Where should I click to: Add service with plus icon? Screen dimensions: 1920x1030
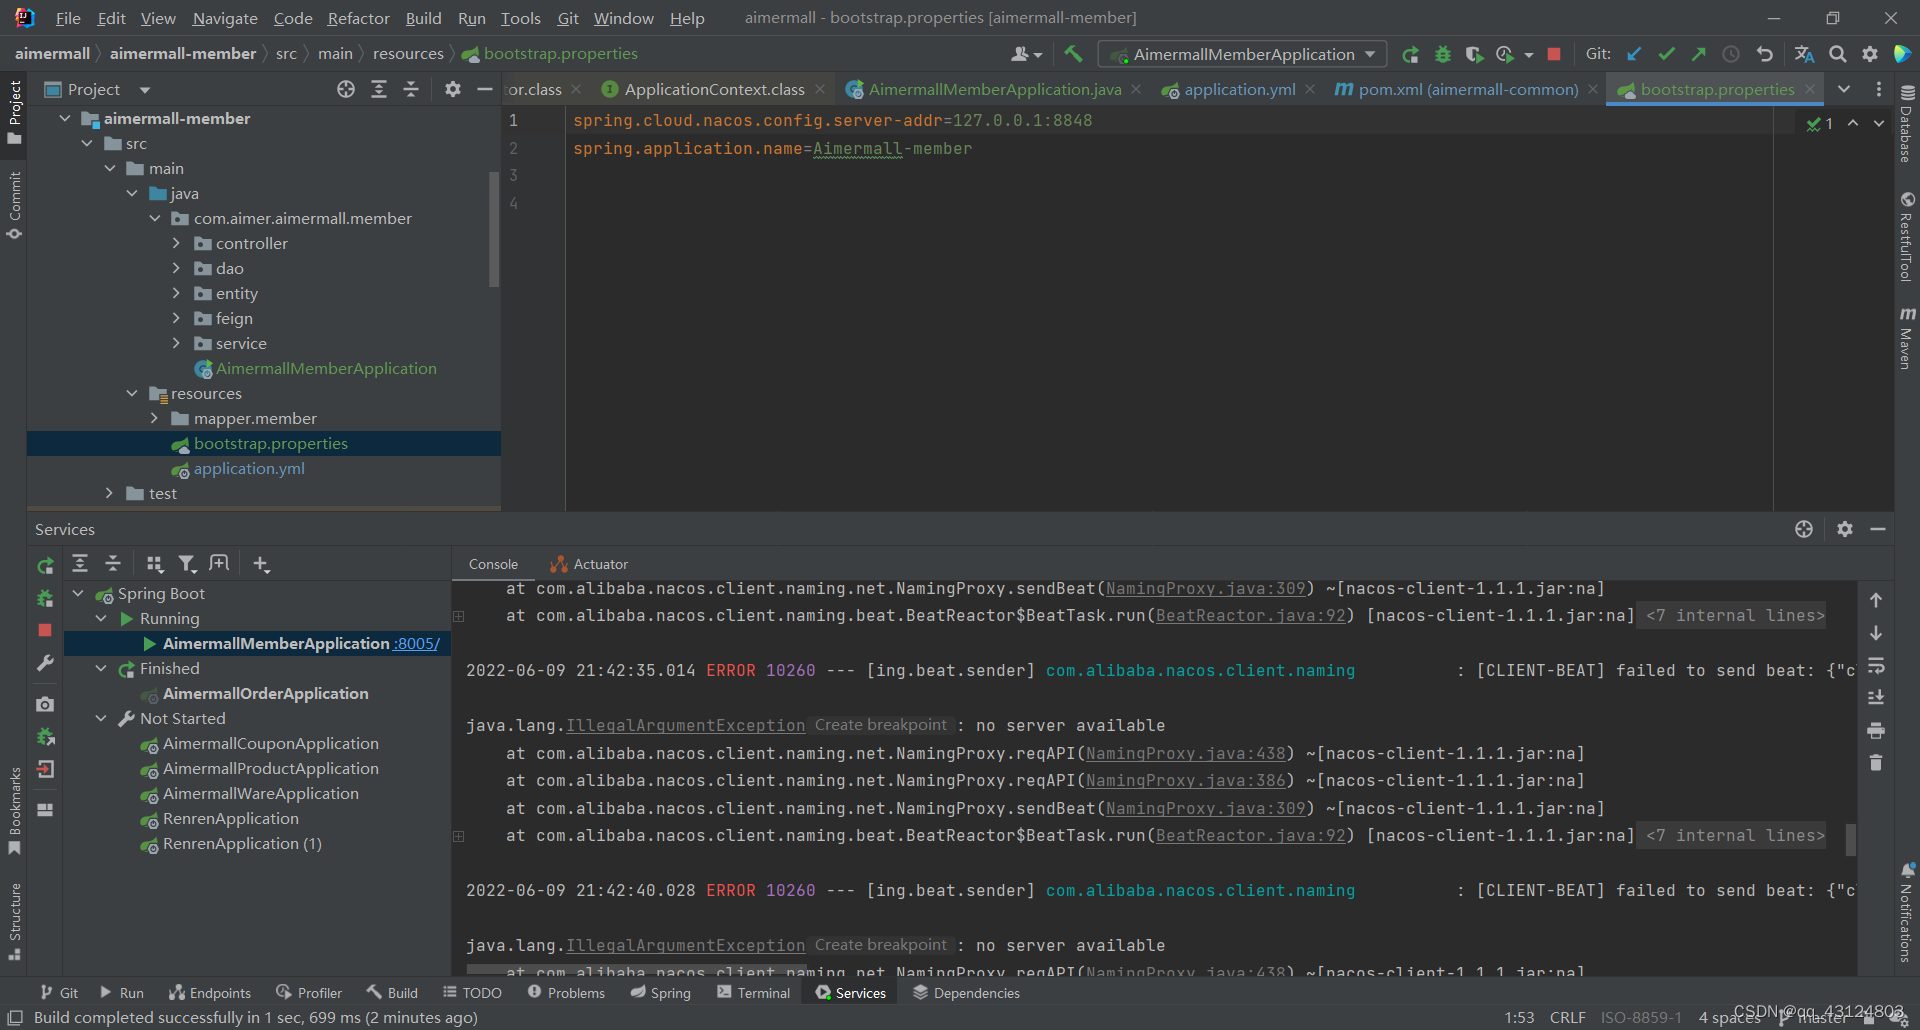click(261, 564)
